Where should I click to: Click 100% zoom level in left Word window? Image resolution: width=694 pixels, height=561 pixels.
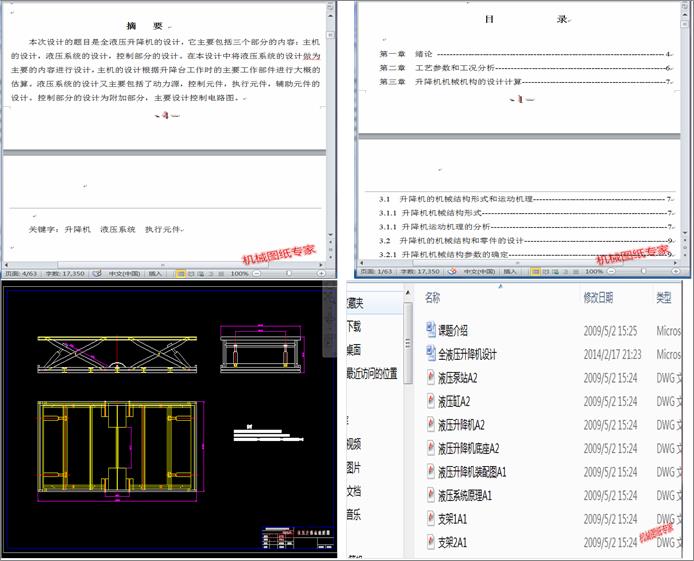point(239,273)
